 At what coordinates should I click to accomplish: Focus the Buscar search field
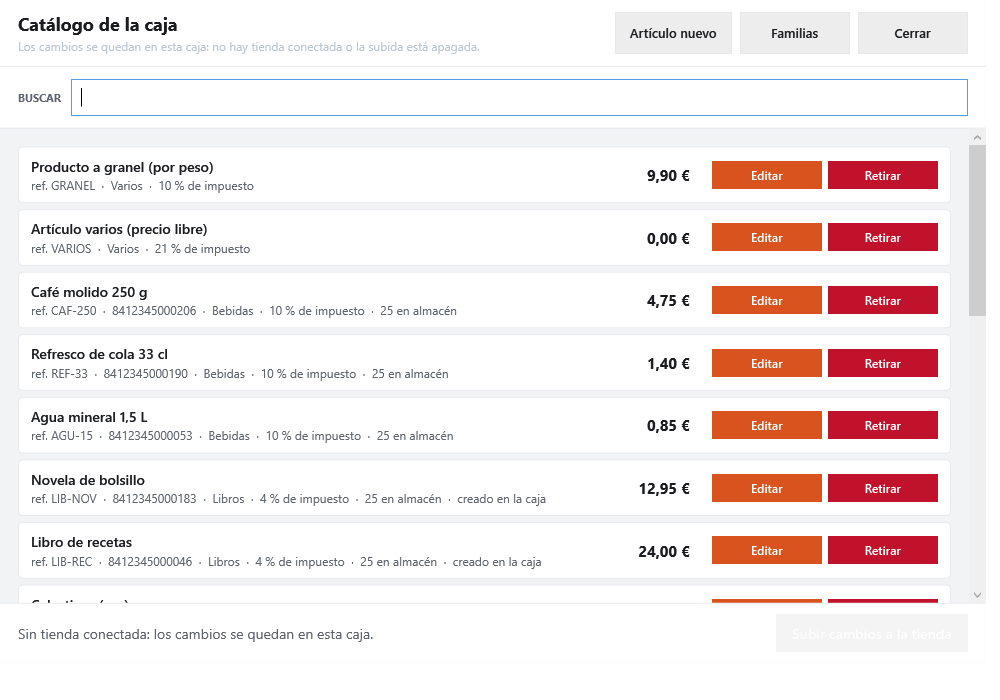coord(519,98)
